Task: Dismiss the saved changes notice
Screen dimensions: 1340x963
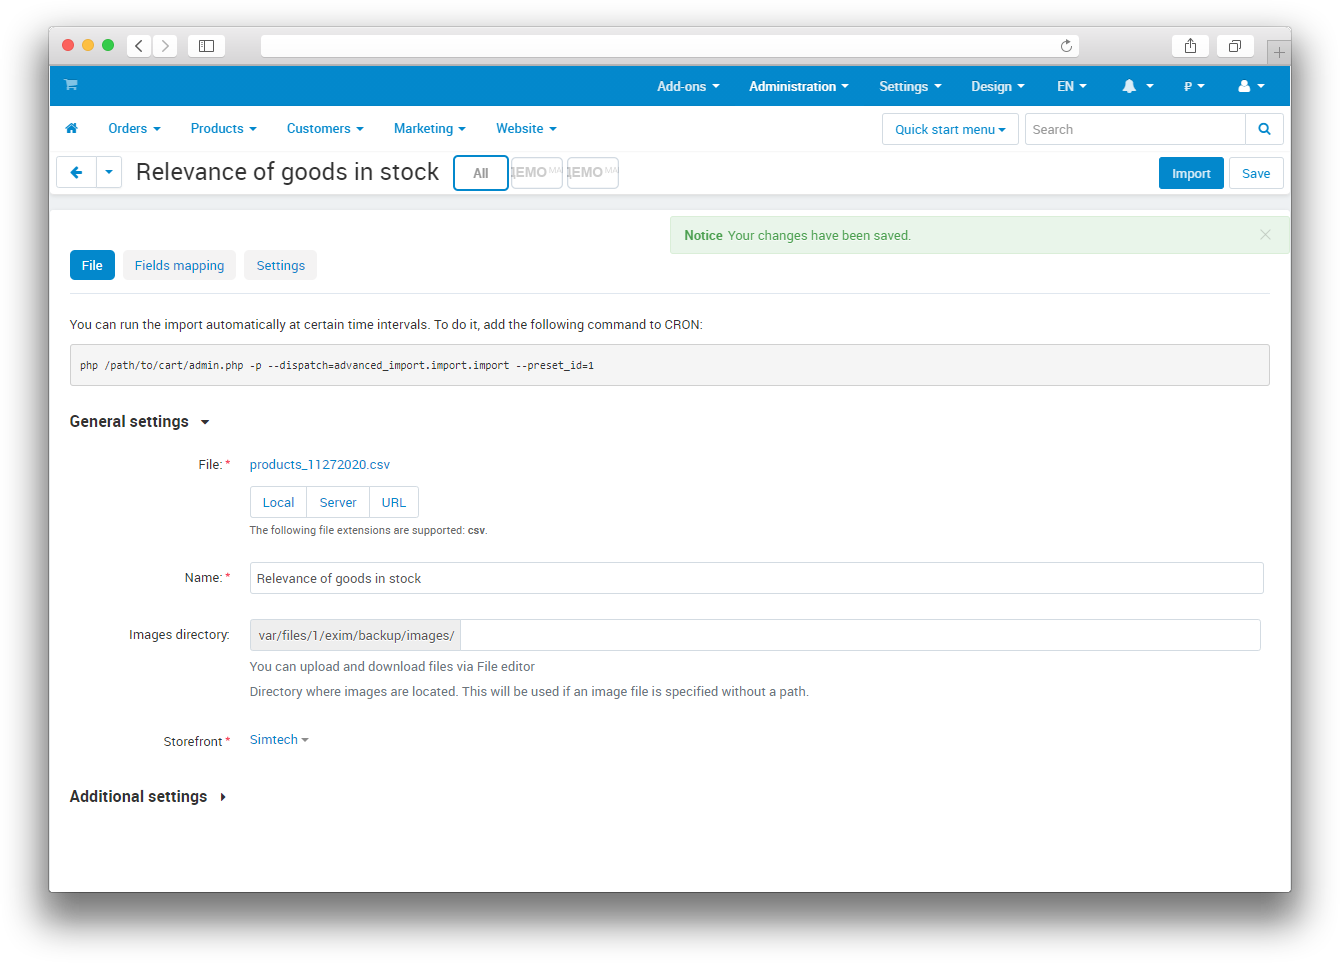Action: tap(1265, 235)
